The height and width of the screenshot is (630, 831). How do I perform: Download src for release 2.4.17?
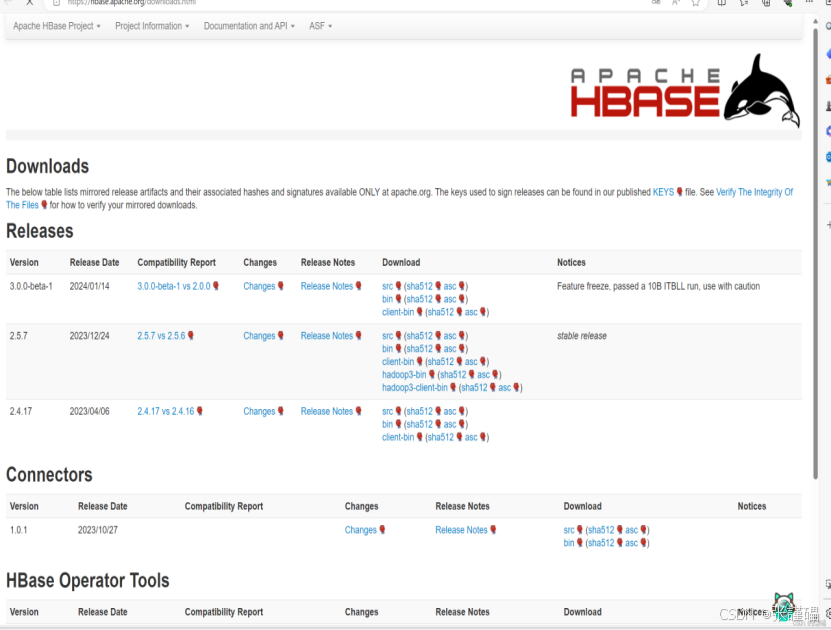(387, 411)
